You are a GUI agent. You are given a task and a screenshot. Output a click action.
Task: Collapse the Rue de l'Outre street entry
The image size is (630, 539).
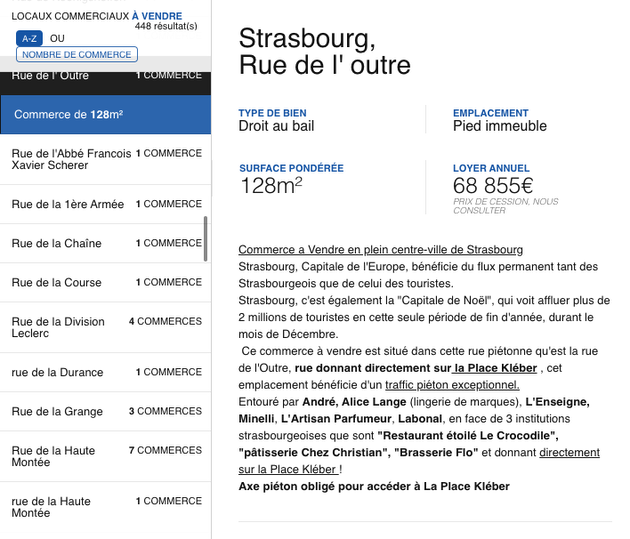click(x=105, y=76)
